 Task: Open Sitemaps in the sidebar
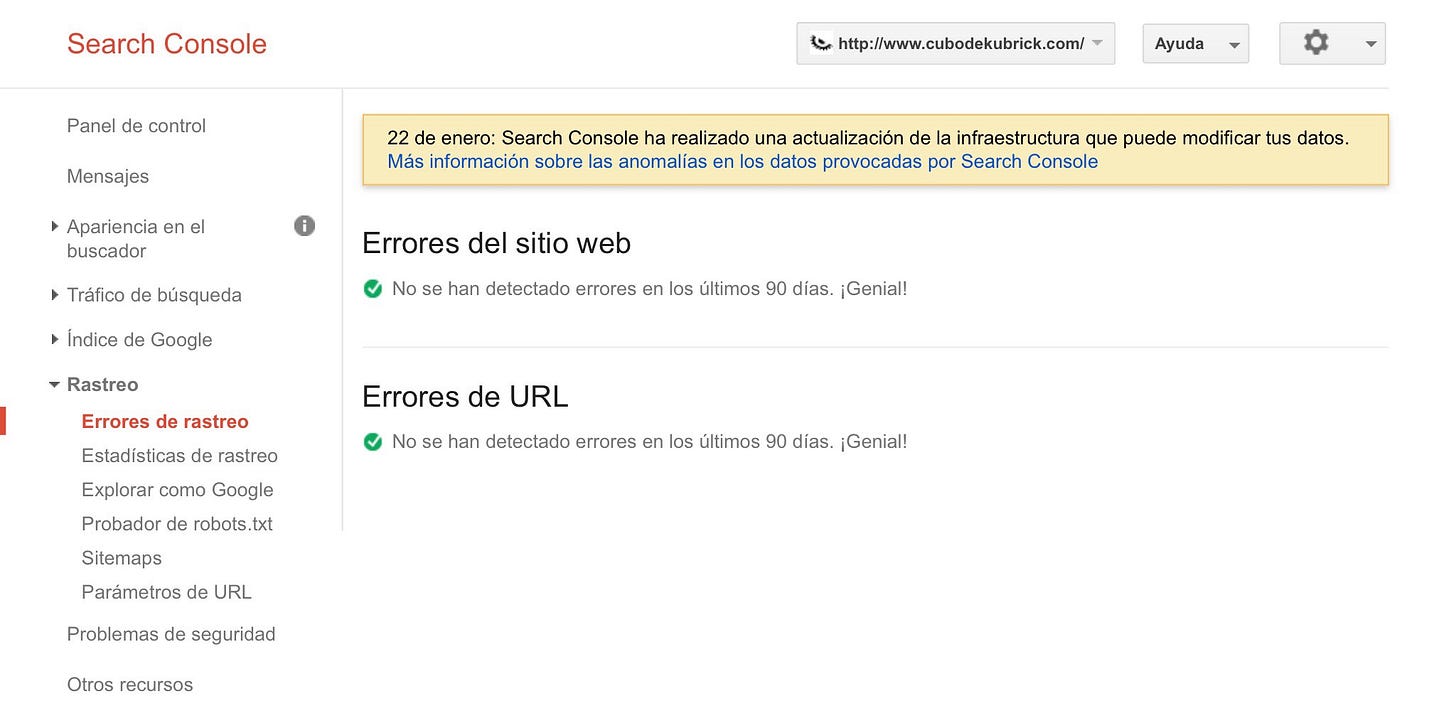[122, 558]
